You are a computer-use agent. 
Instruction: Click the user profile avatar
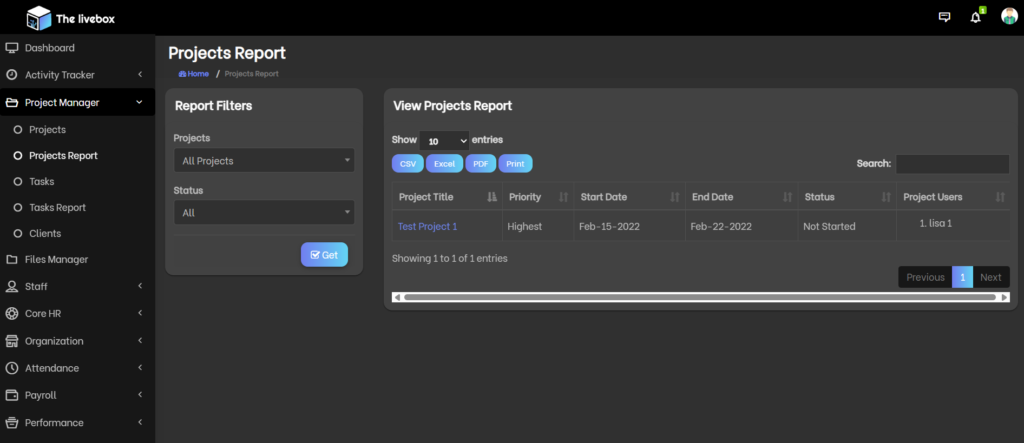coord(1009,17)
